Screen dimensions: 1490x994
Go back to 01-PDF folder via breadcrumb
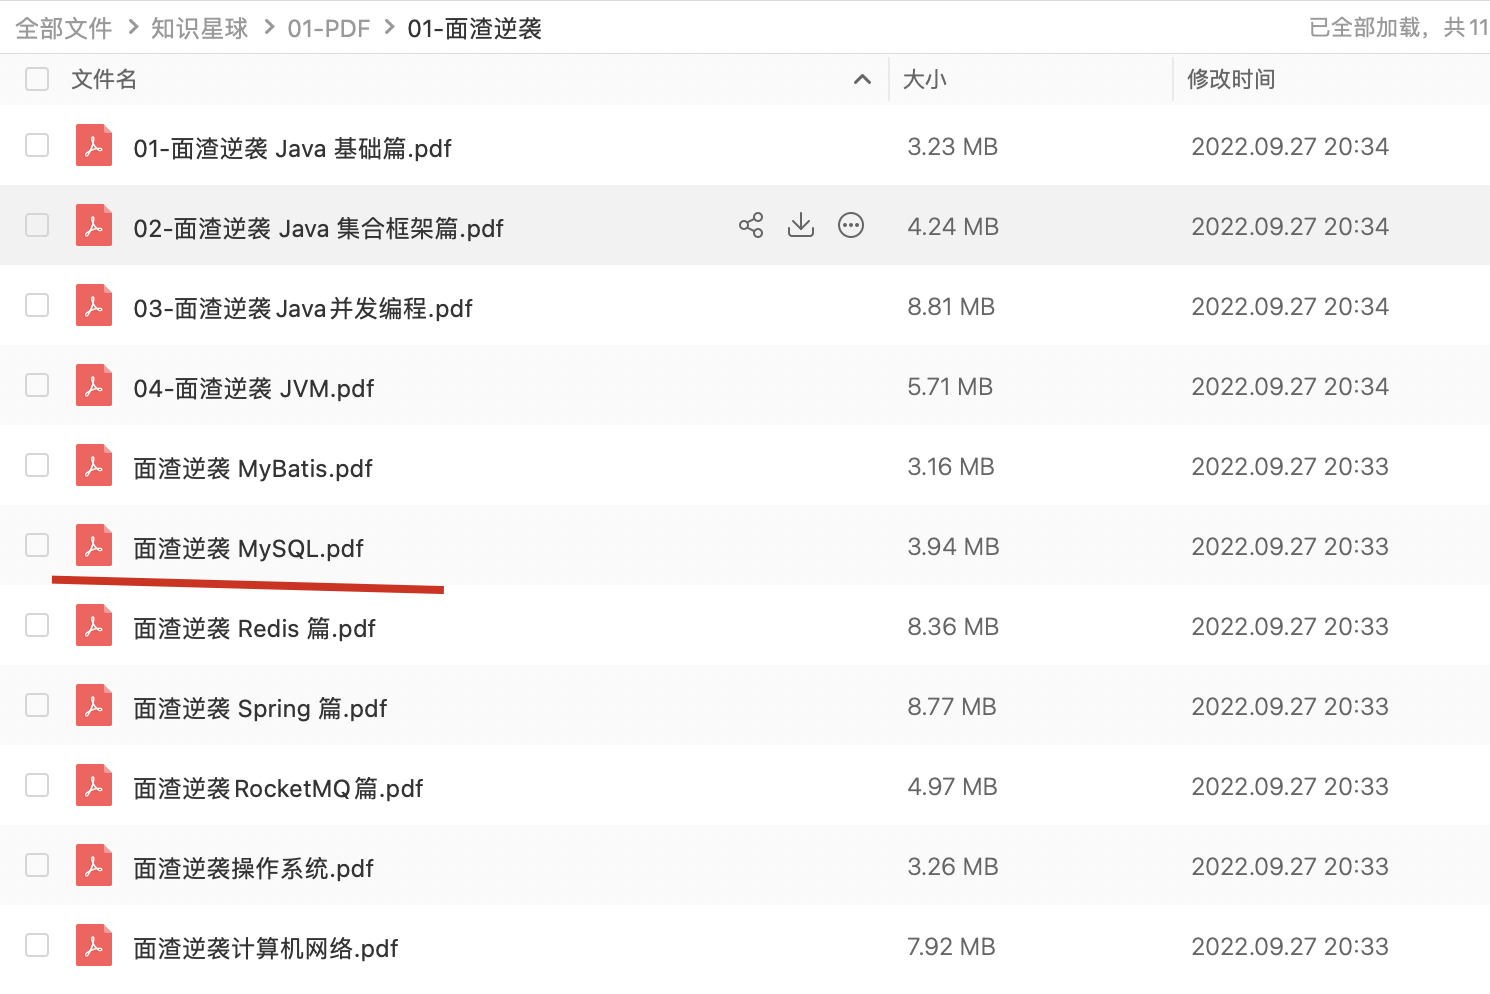tap(328, 28)
